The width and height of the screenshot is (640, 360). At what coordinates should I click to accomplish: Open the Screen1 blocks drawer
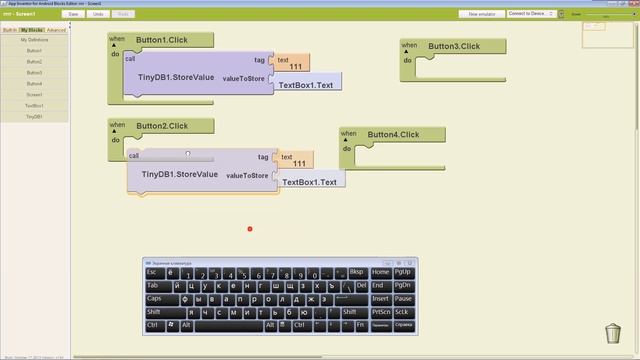tap(34, 95)
